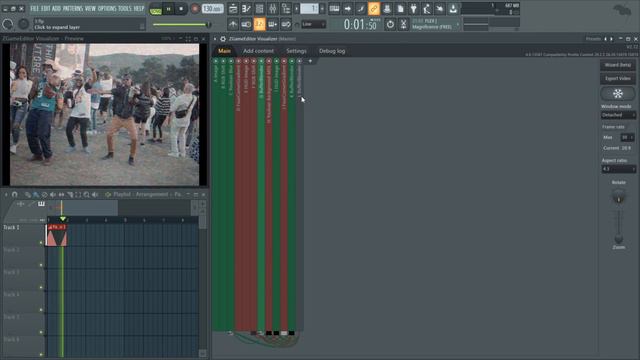Viewport: 640px width, 360px height.
Task: Click the Max frame rate field
Action: tap(627, 138)
